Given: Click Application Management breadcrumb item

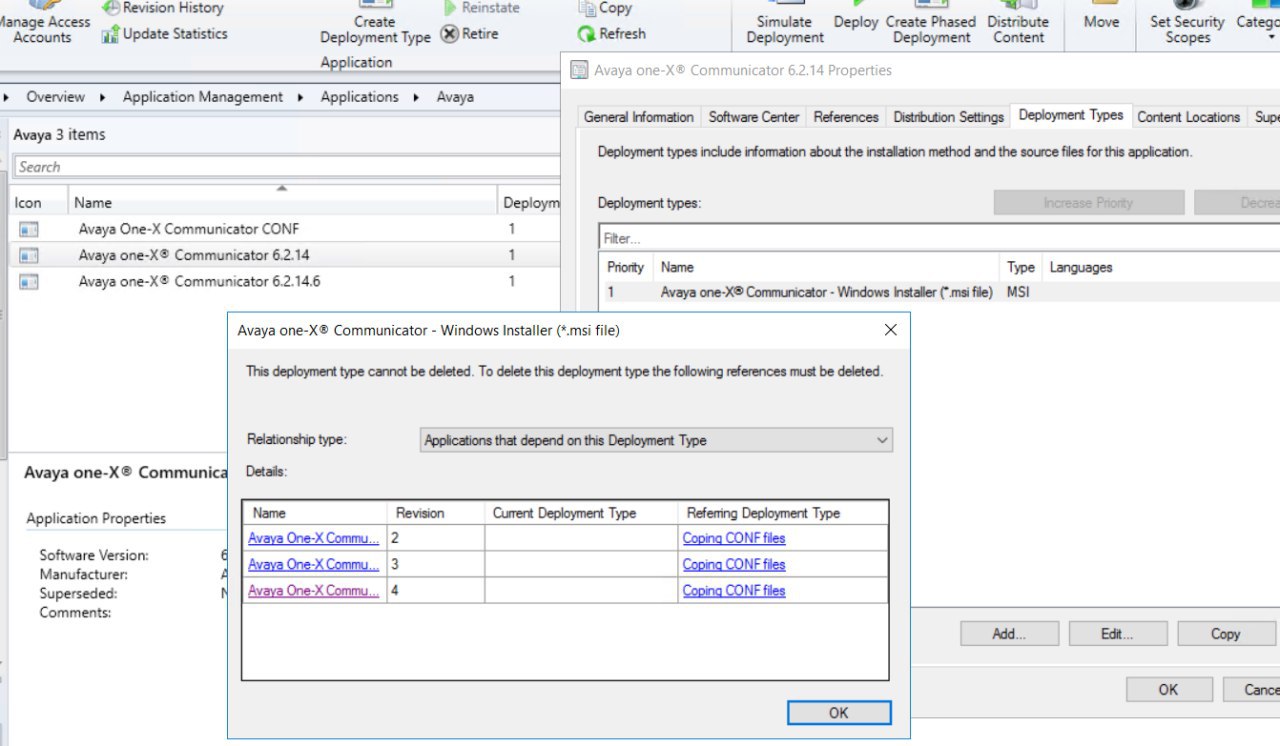Looking at the screenshot, I should click(203, 97).
